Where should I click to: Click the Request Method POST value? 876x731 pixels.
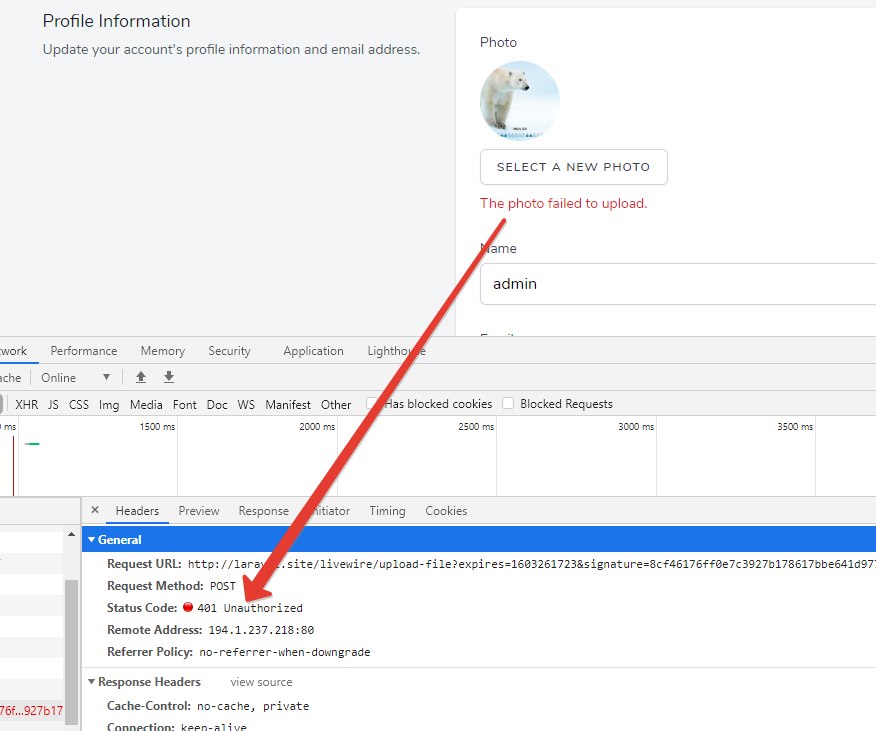[223, 586]
